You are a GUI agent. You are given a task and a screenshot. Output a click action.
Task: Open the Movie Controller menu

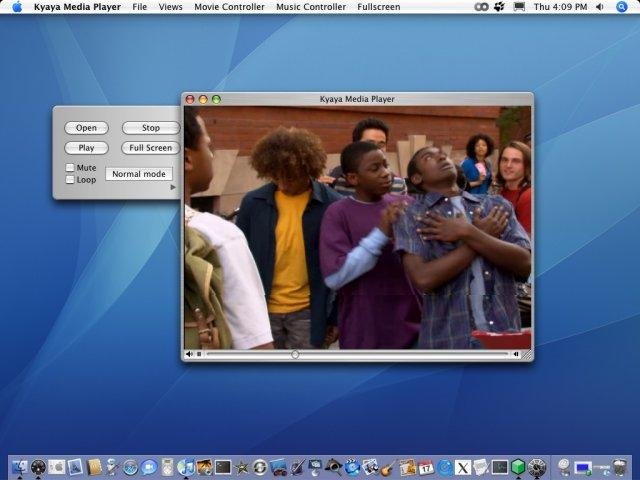tap(229, 7)
